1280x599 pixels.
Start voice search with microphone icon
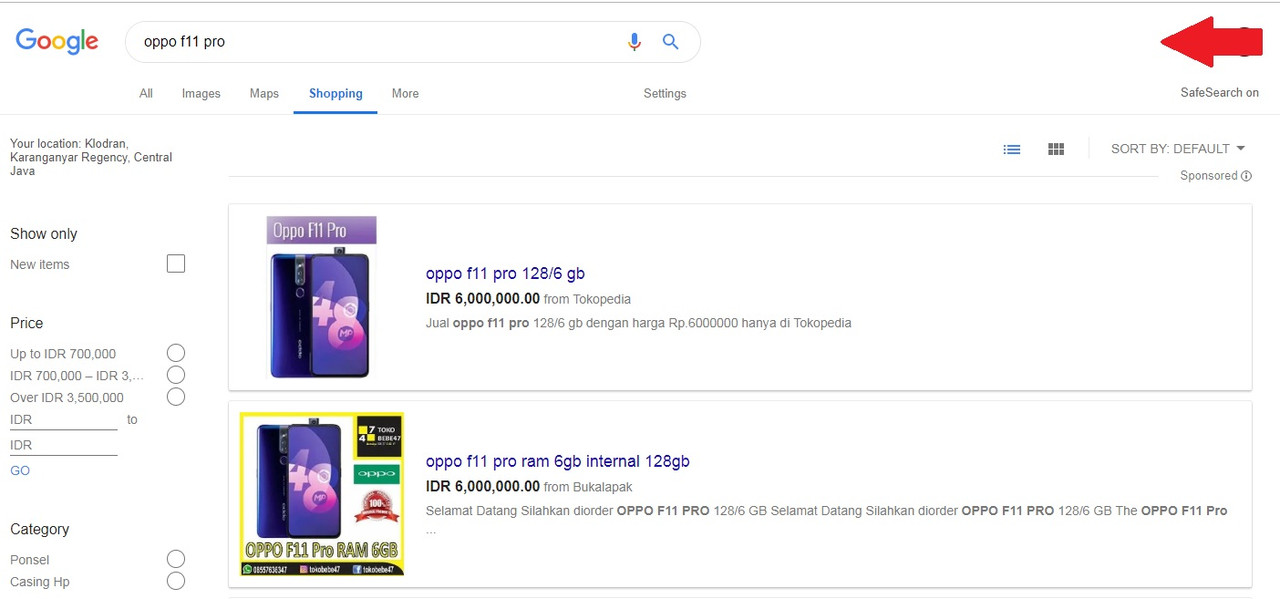pos(634,42)
